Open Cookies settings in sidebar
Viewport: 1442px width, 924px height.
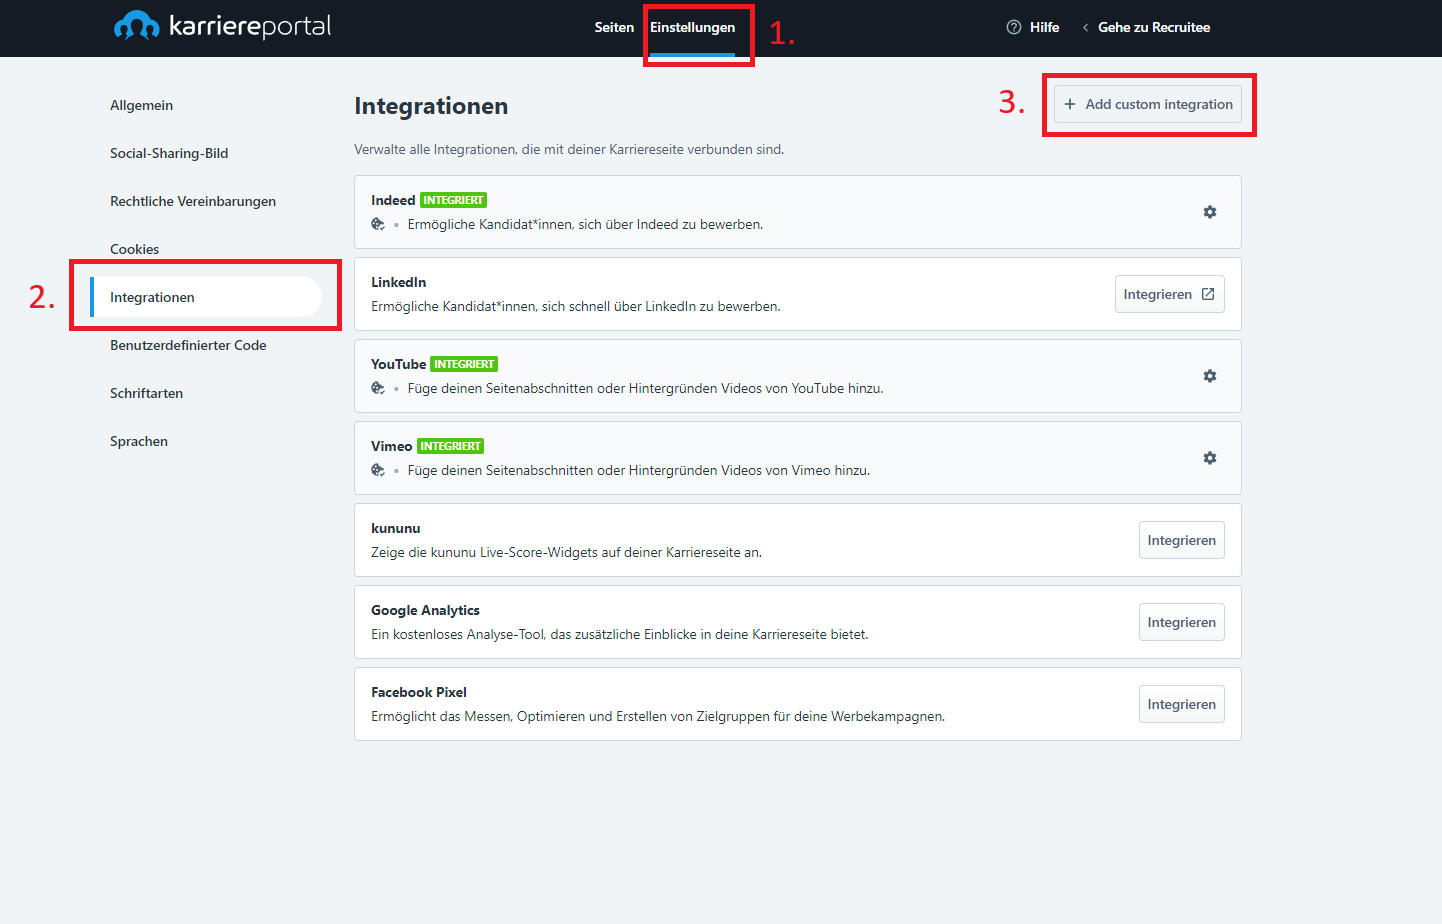pyautogui.click(x=134, y=249)
